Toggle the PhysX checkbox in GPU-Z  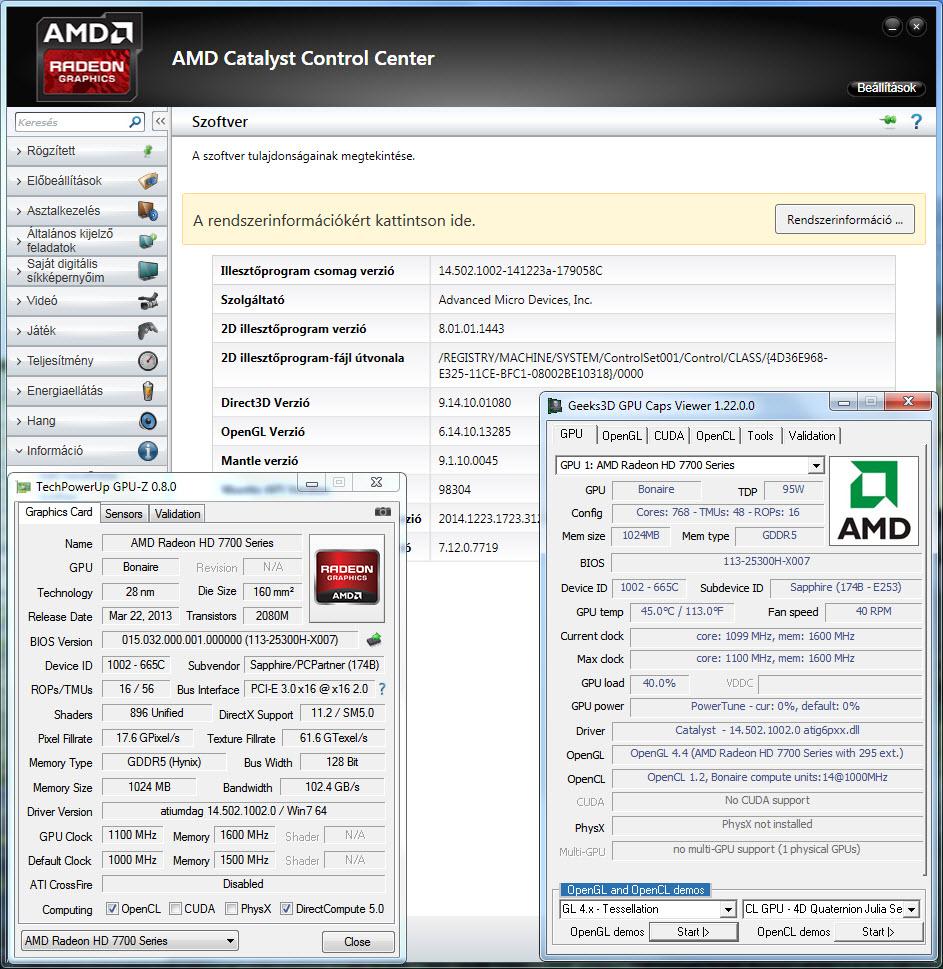click(231, 908)
